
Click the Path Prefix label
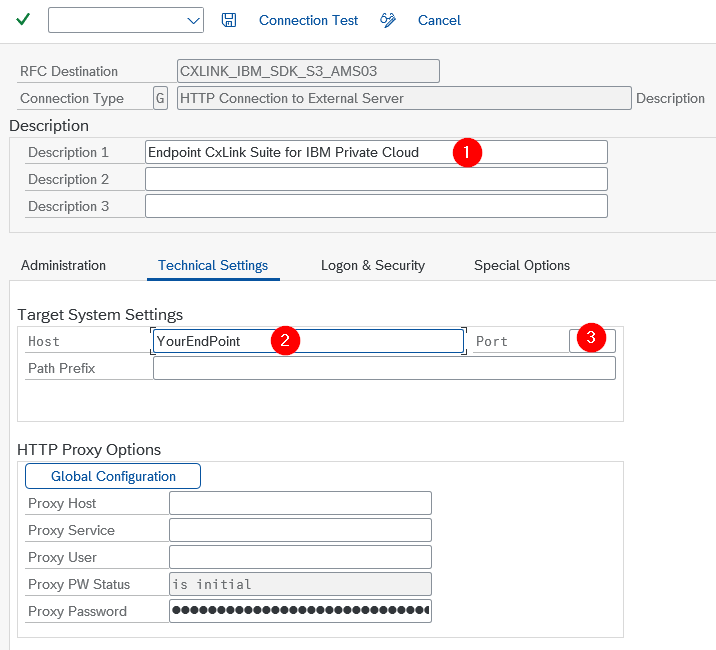[62, 368]
